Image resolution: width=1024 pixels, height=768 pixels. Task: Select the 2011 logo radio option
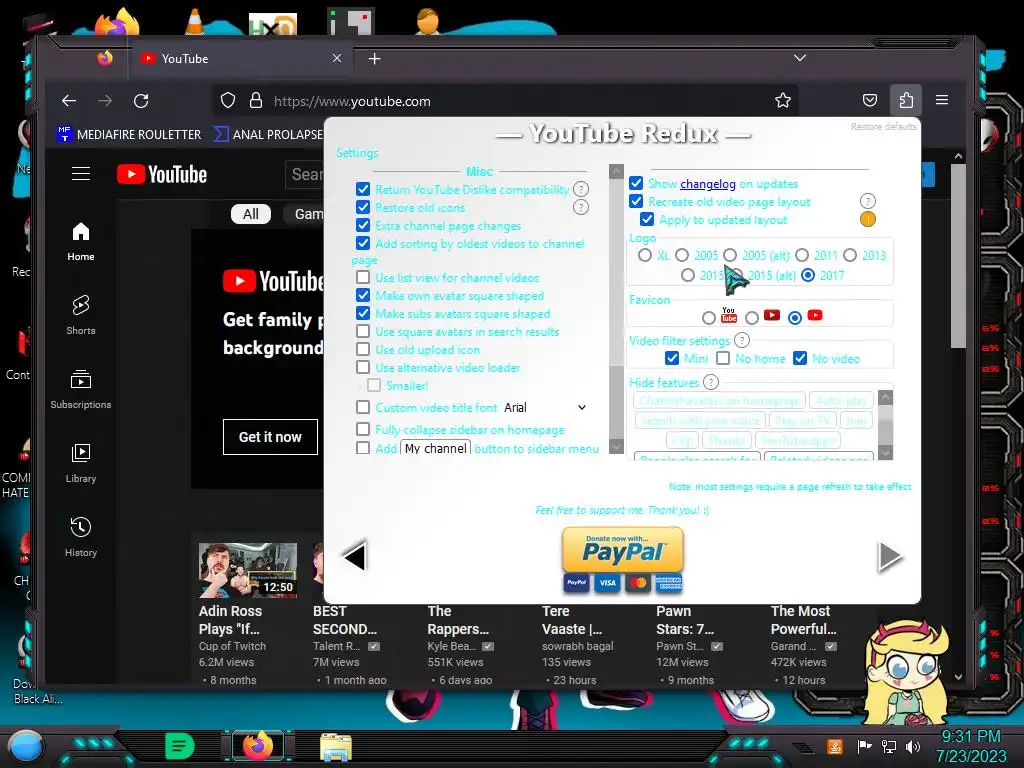(x=802, y=255)
